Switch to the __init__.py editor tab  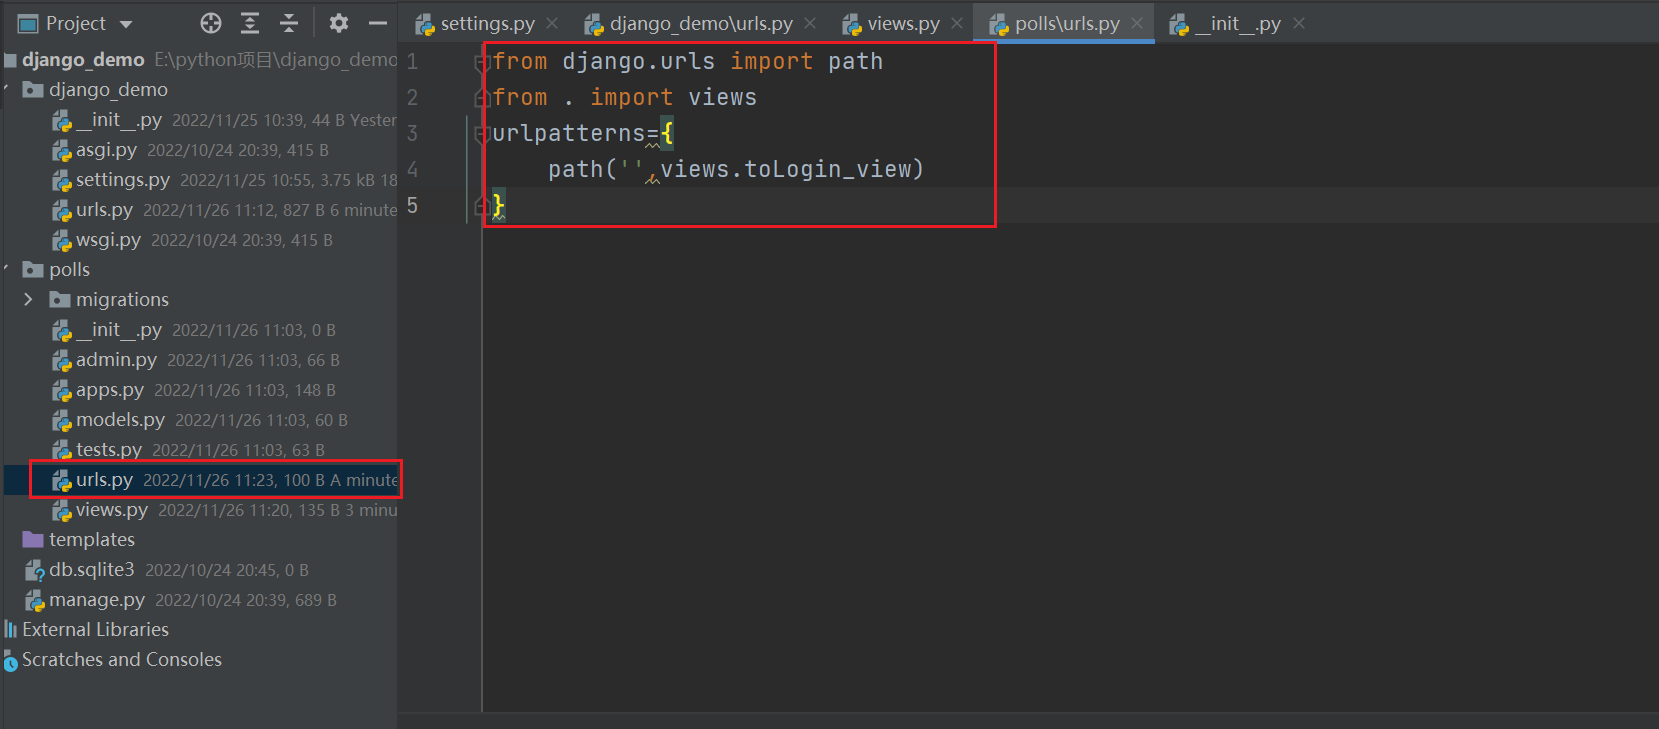click(x=1226, y=23)
